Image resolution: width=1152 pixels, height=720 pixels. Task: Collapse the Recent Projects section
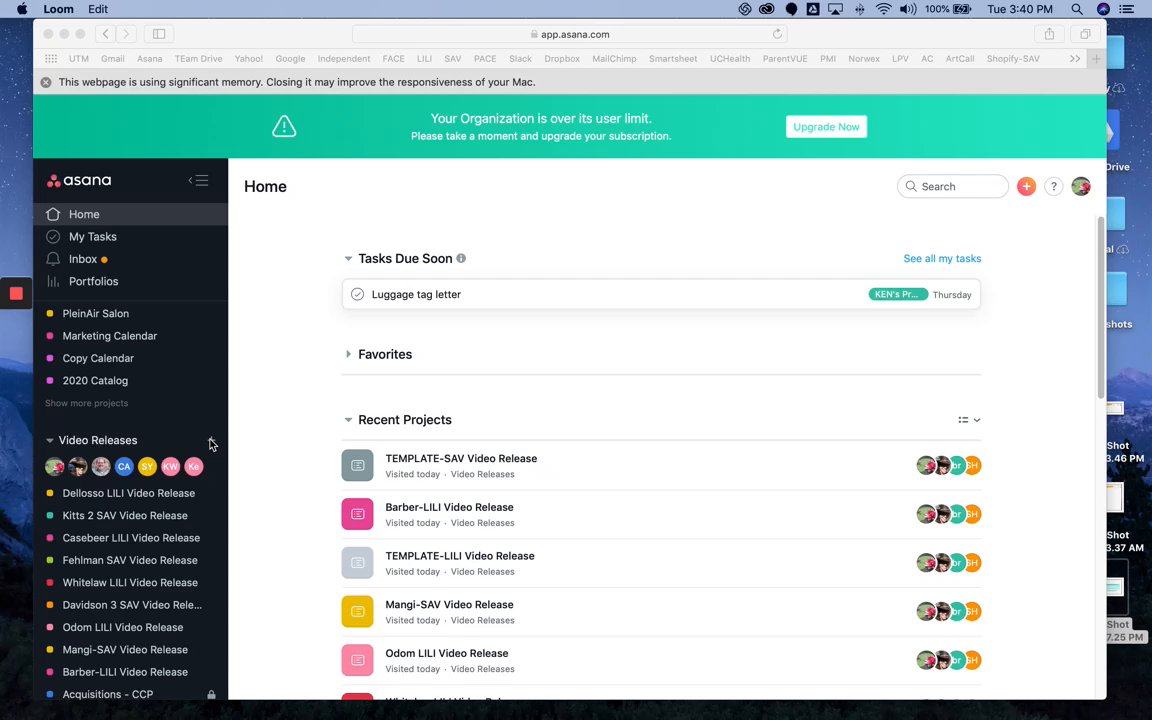coord(348,420)
